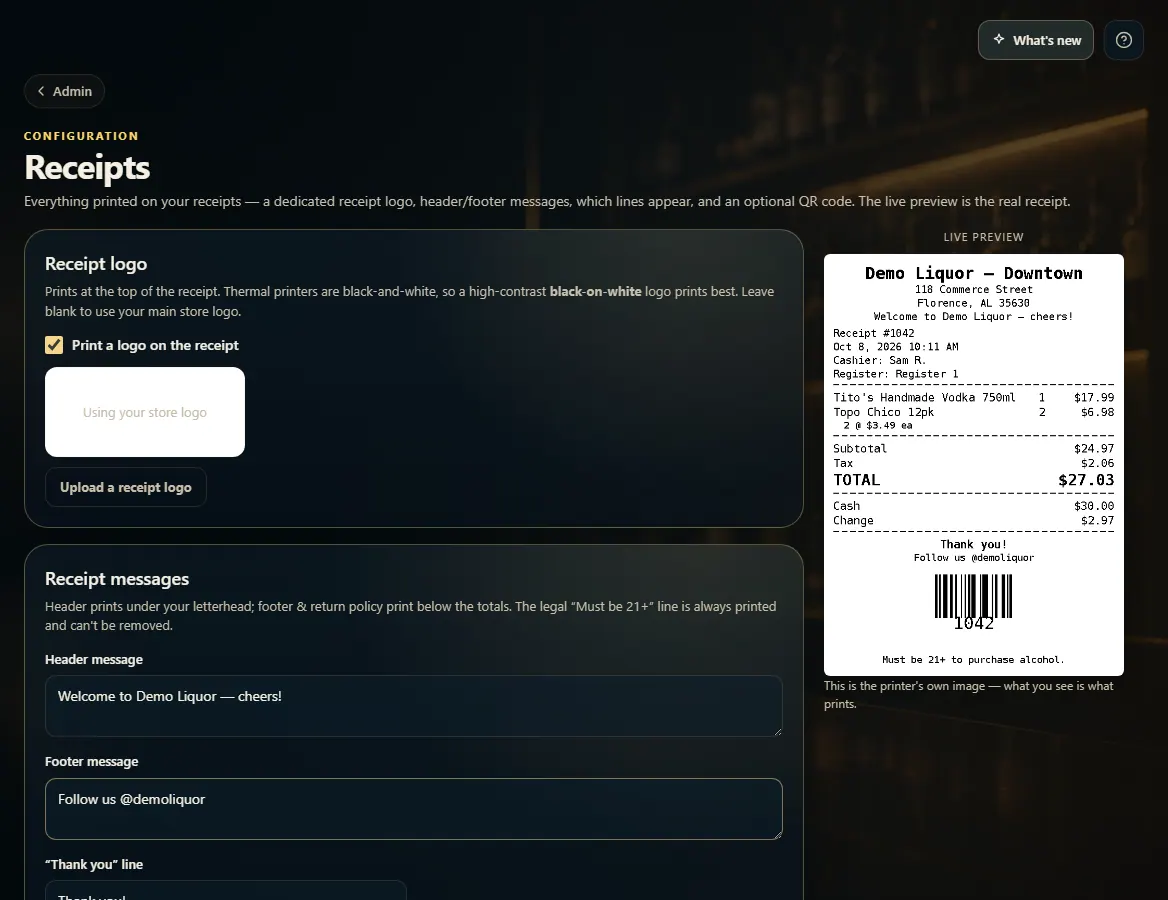The image size is (1168, 900).
Task: Go back to Admin
Action: pos(64,91)
